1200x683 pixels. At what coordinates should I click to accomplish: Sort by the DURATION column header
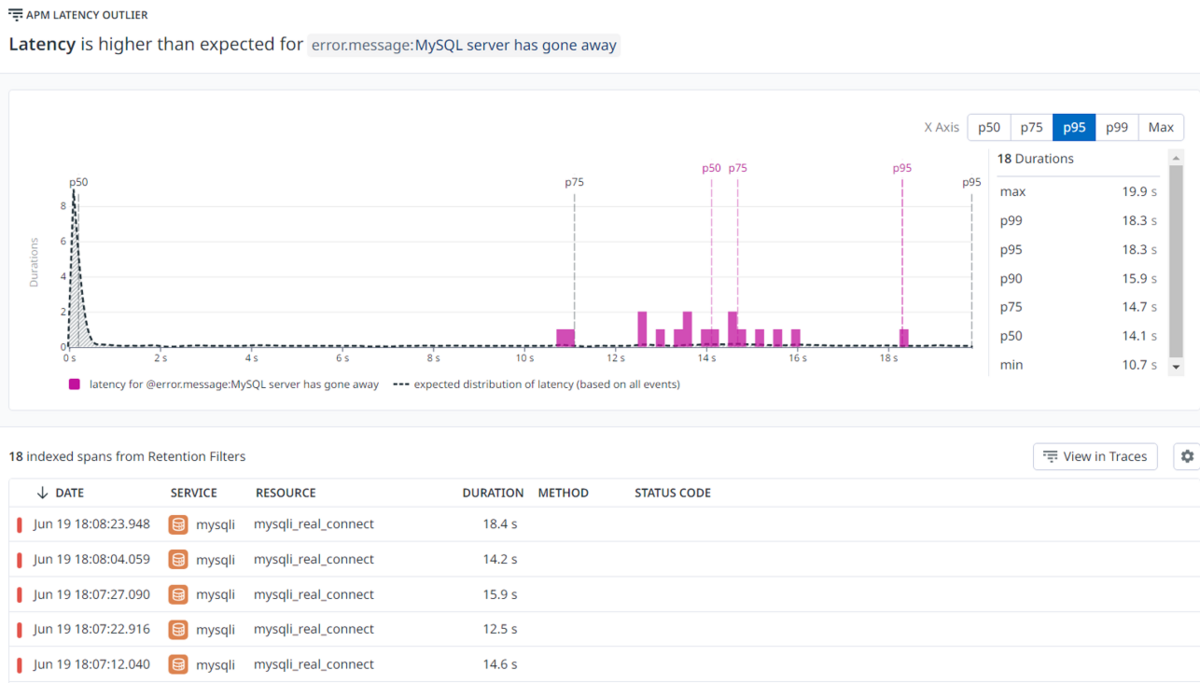493,493
